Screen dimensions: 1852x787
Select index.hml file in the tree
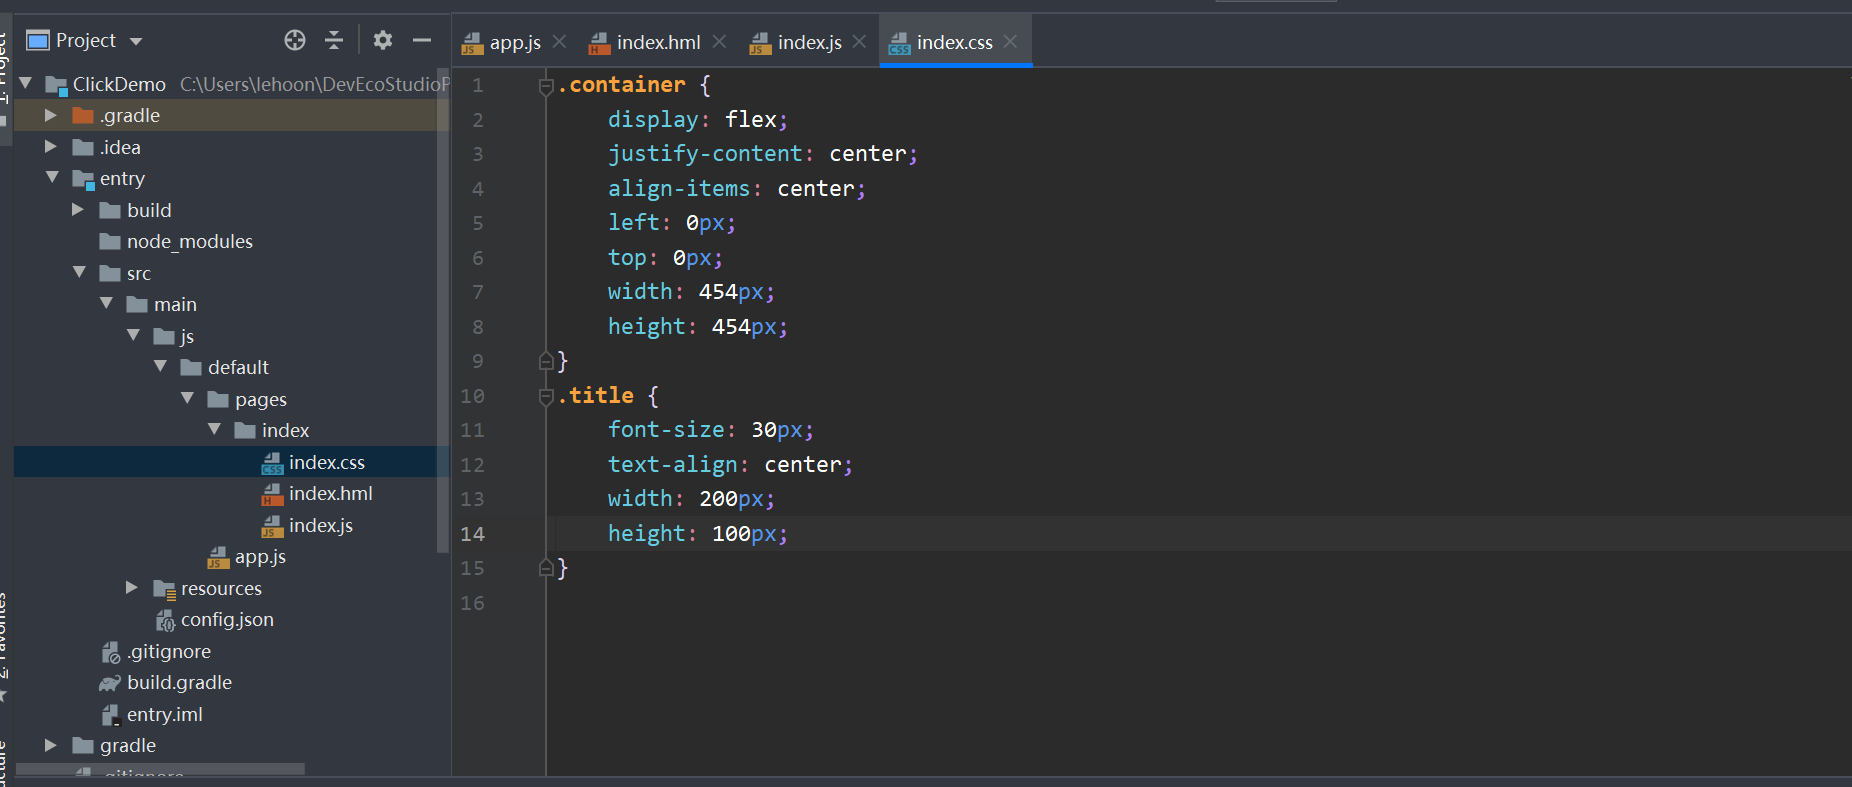[330, 494]
